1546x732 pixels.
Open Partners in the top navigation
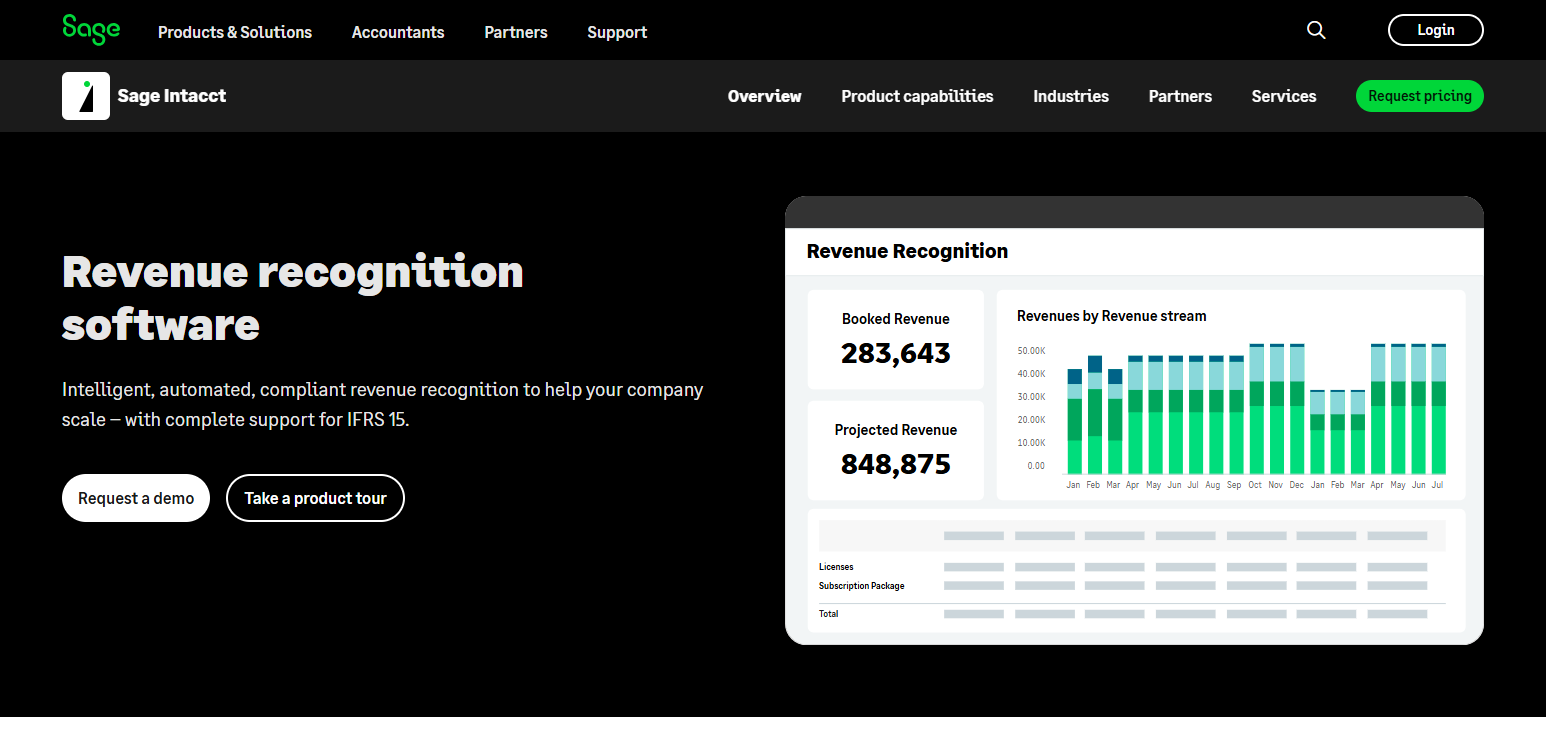[516, 32]
